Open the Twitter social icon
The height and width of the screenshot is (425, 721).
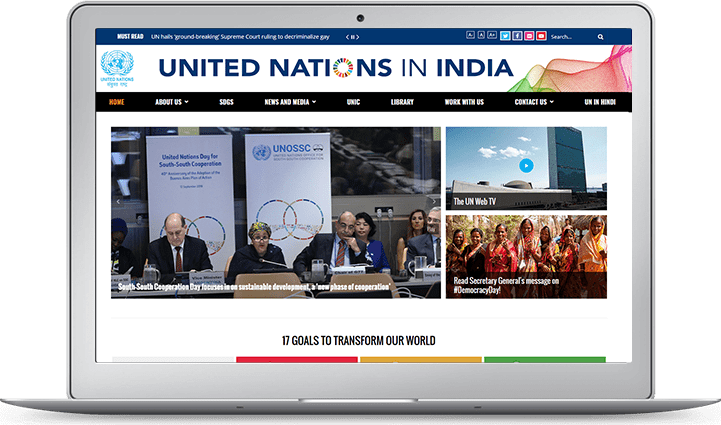tap(505, 36)
